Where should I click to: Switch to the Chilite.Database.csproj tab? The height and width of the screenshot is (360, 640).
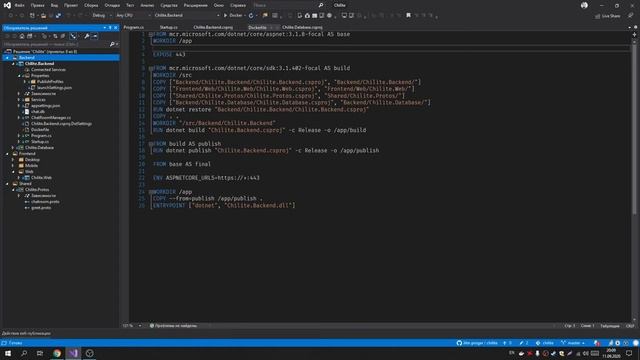coord(302,27)
